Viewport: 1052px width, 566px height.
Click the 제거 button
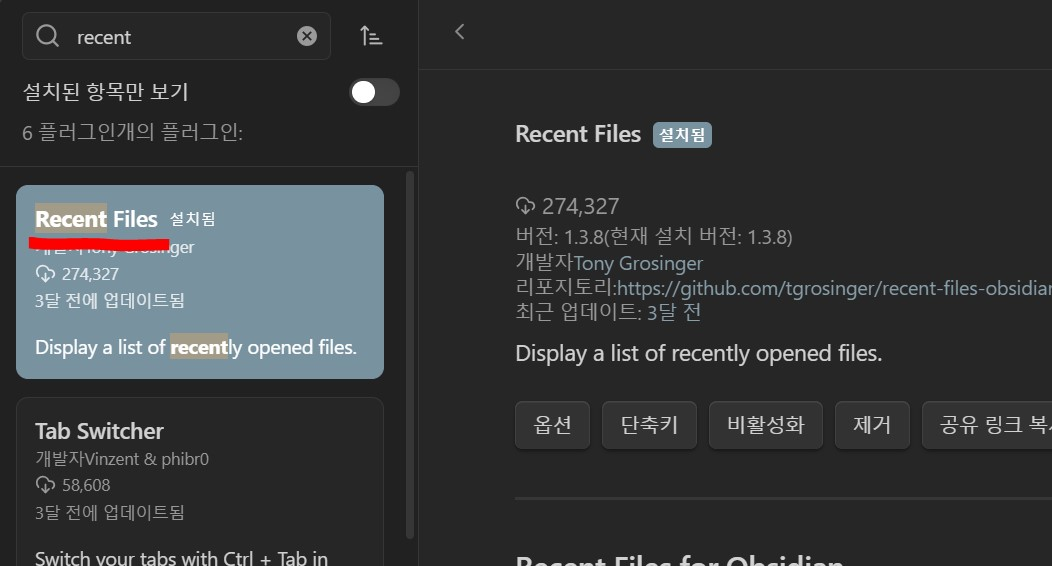872,425
